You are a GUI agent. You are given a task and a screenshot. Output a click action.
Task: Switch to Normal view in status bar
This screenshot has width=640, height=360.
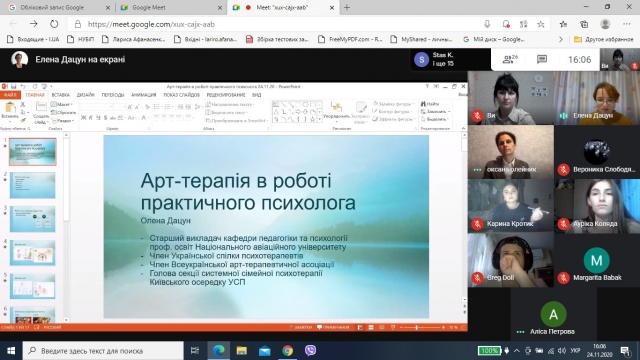coord(360,327)
